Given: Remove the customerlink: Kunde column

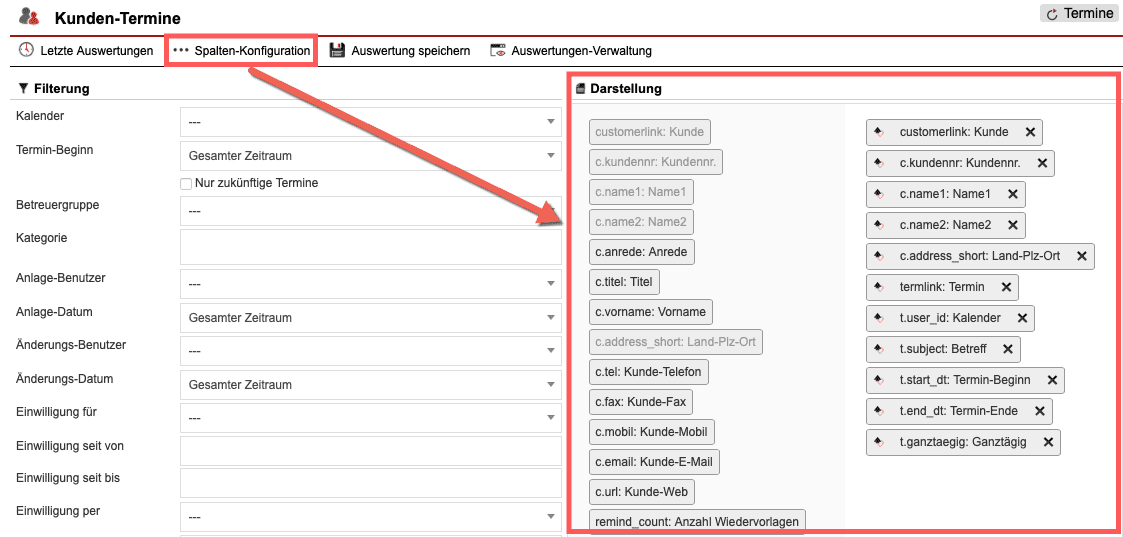Looking at the screenshot, I should coord(1030,132).
